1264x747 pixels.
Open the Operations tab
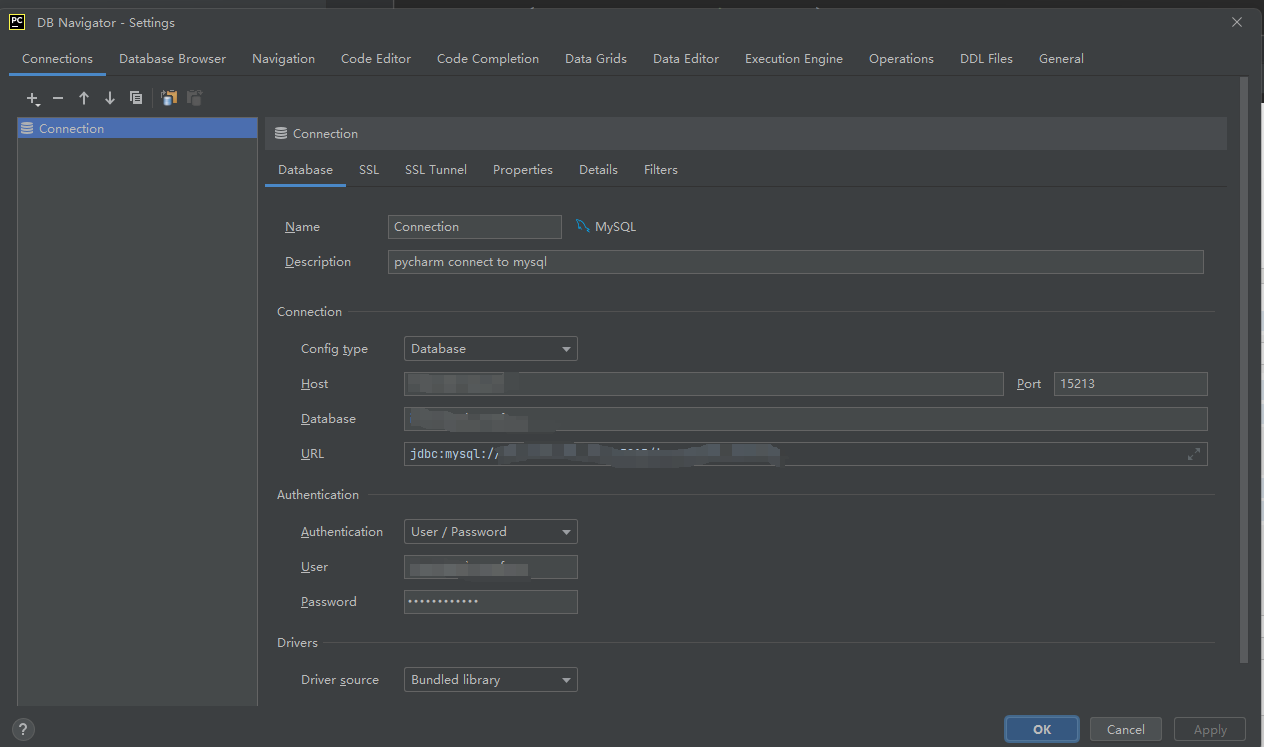coord(901,59)
